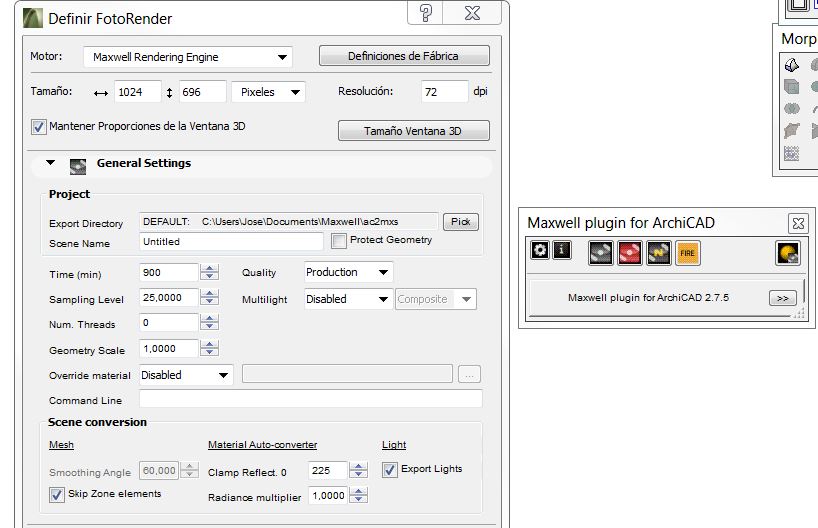Click the gray Maxwell render icon
Image resolution: width=818 pixels, height=528 pixels.
point(600,253)
